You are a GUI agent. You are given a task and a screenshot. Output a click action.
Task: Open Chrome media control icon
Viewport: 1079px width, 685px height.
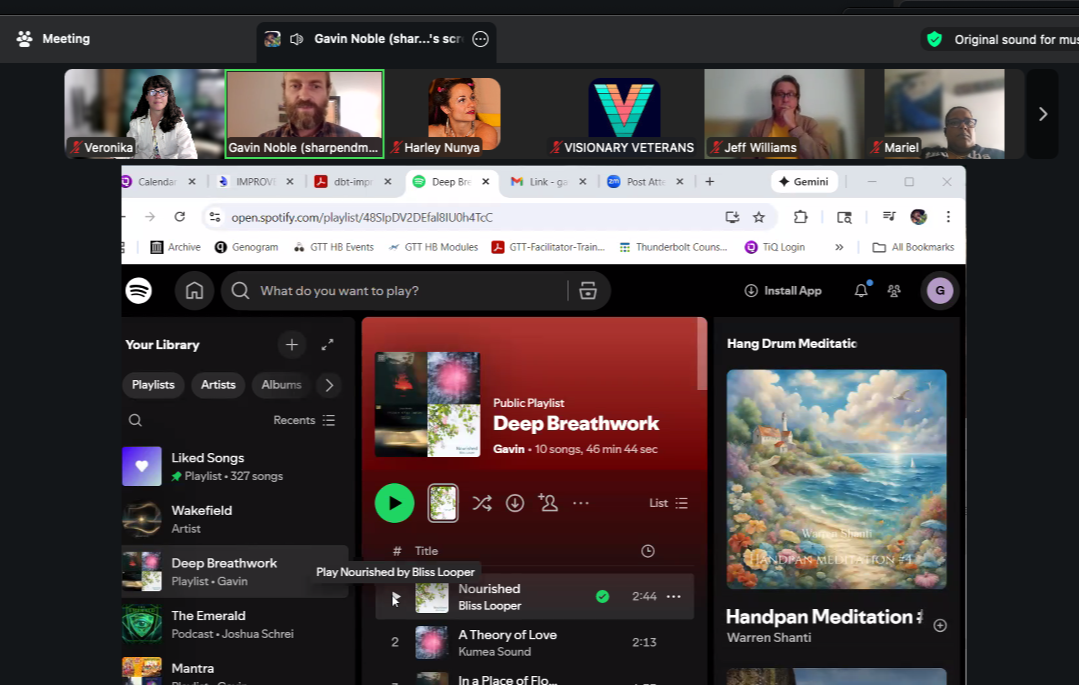888,217
